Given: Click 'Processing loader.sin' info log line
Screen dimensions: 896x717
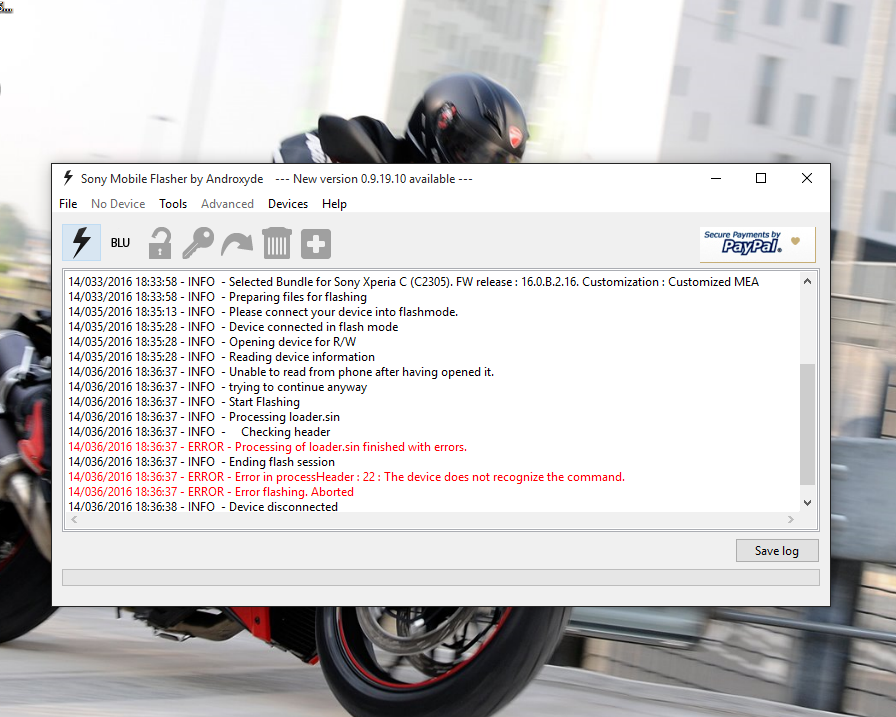Looking at the screenshot, I should point(204,416).
